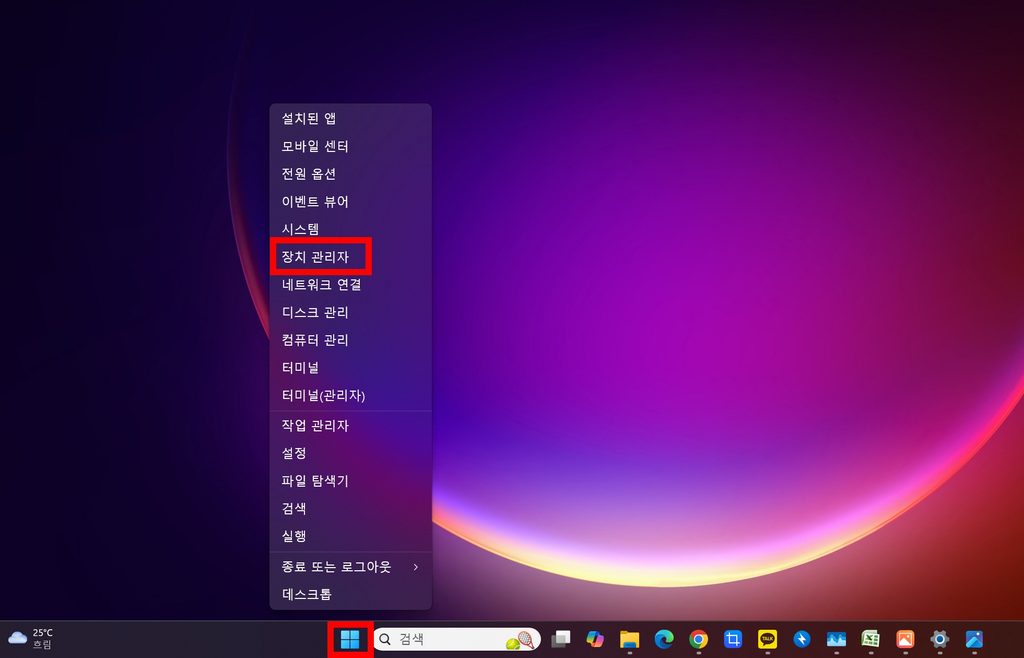Open the Snipping Tool taskbar icon
This screenshot has width=1024, height=658.
pyautogui.click(x=733, y=639)
